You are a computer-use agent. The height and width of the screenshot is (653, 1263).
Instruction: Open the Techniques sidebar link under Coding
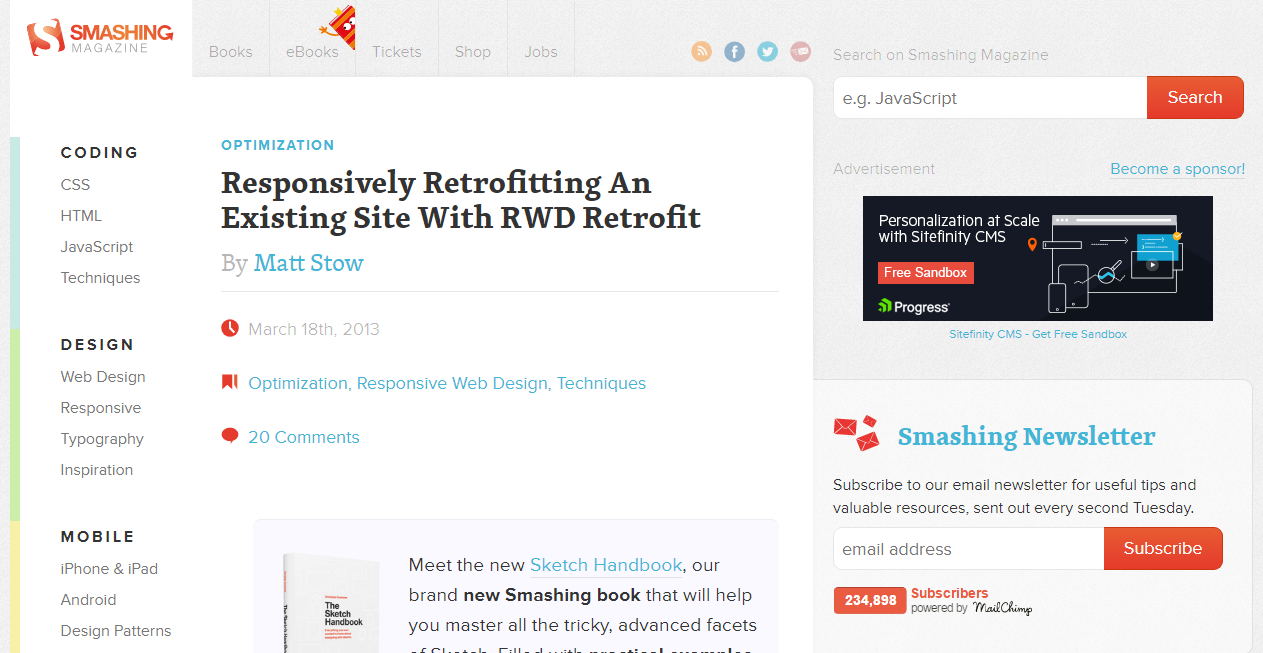[x=101, y=278]
